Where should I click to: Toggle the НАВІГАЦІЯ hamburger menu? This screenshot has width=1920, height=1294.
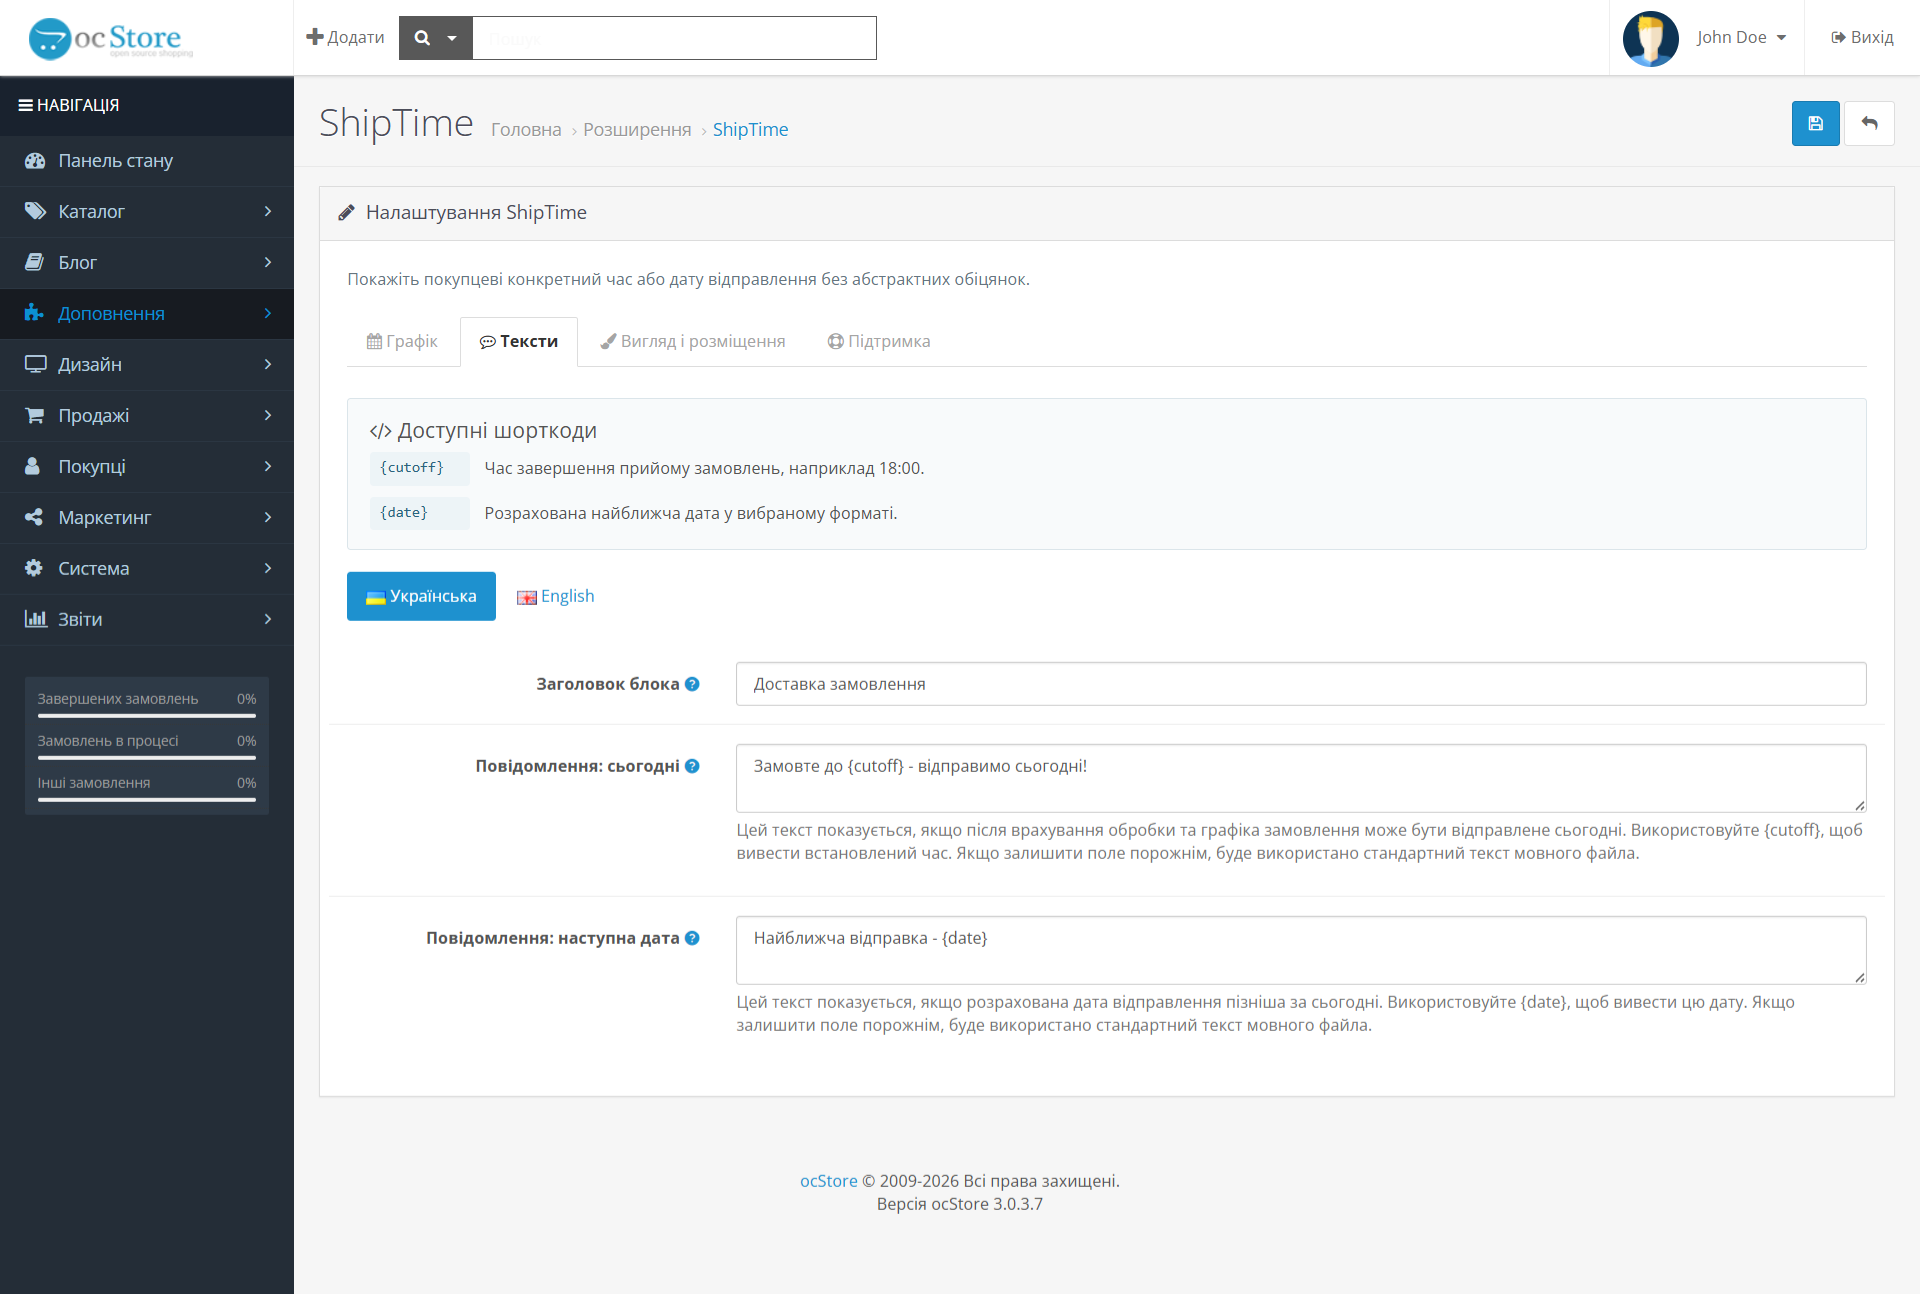(69, 105)
